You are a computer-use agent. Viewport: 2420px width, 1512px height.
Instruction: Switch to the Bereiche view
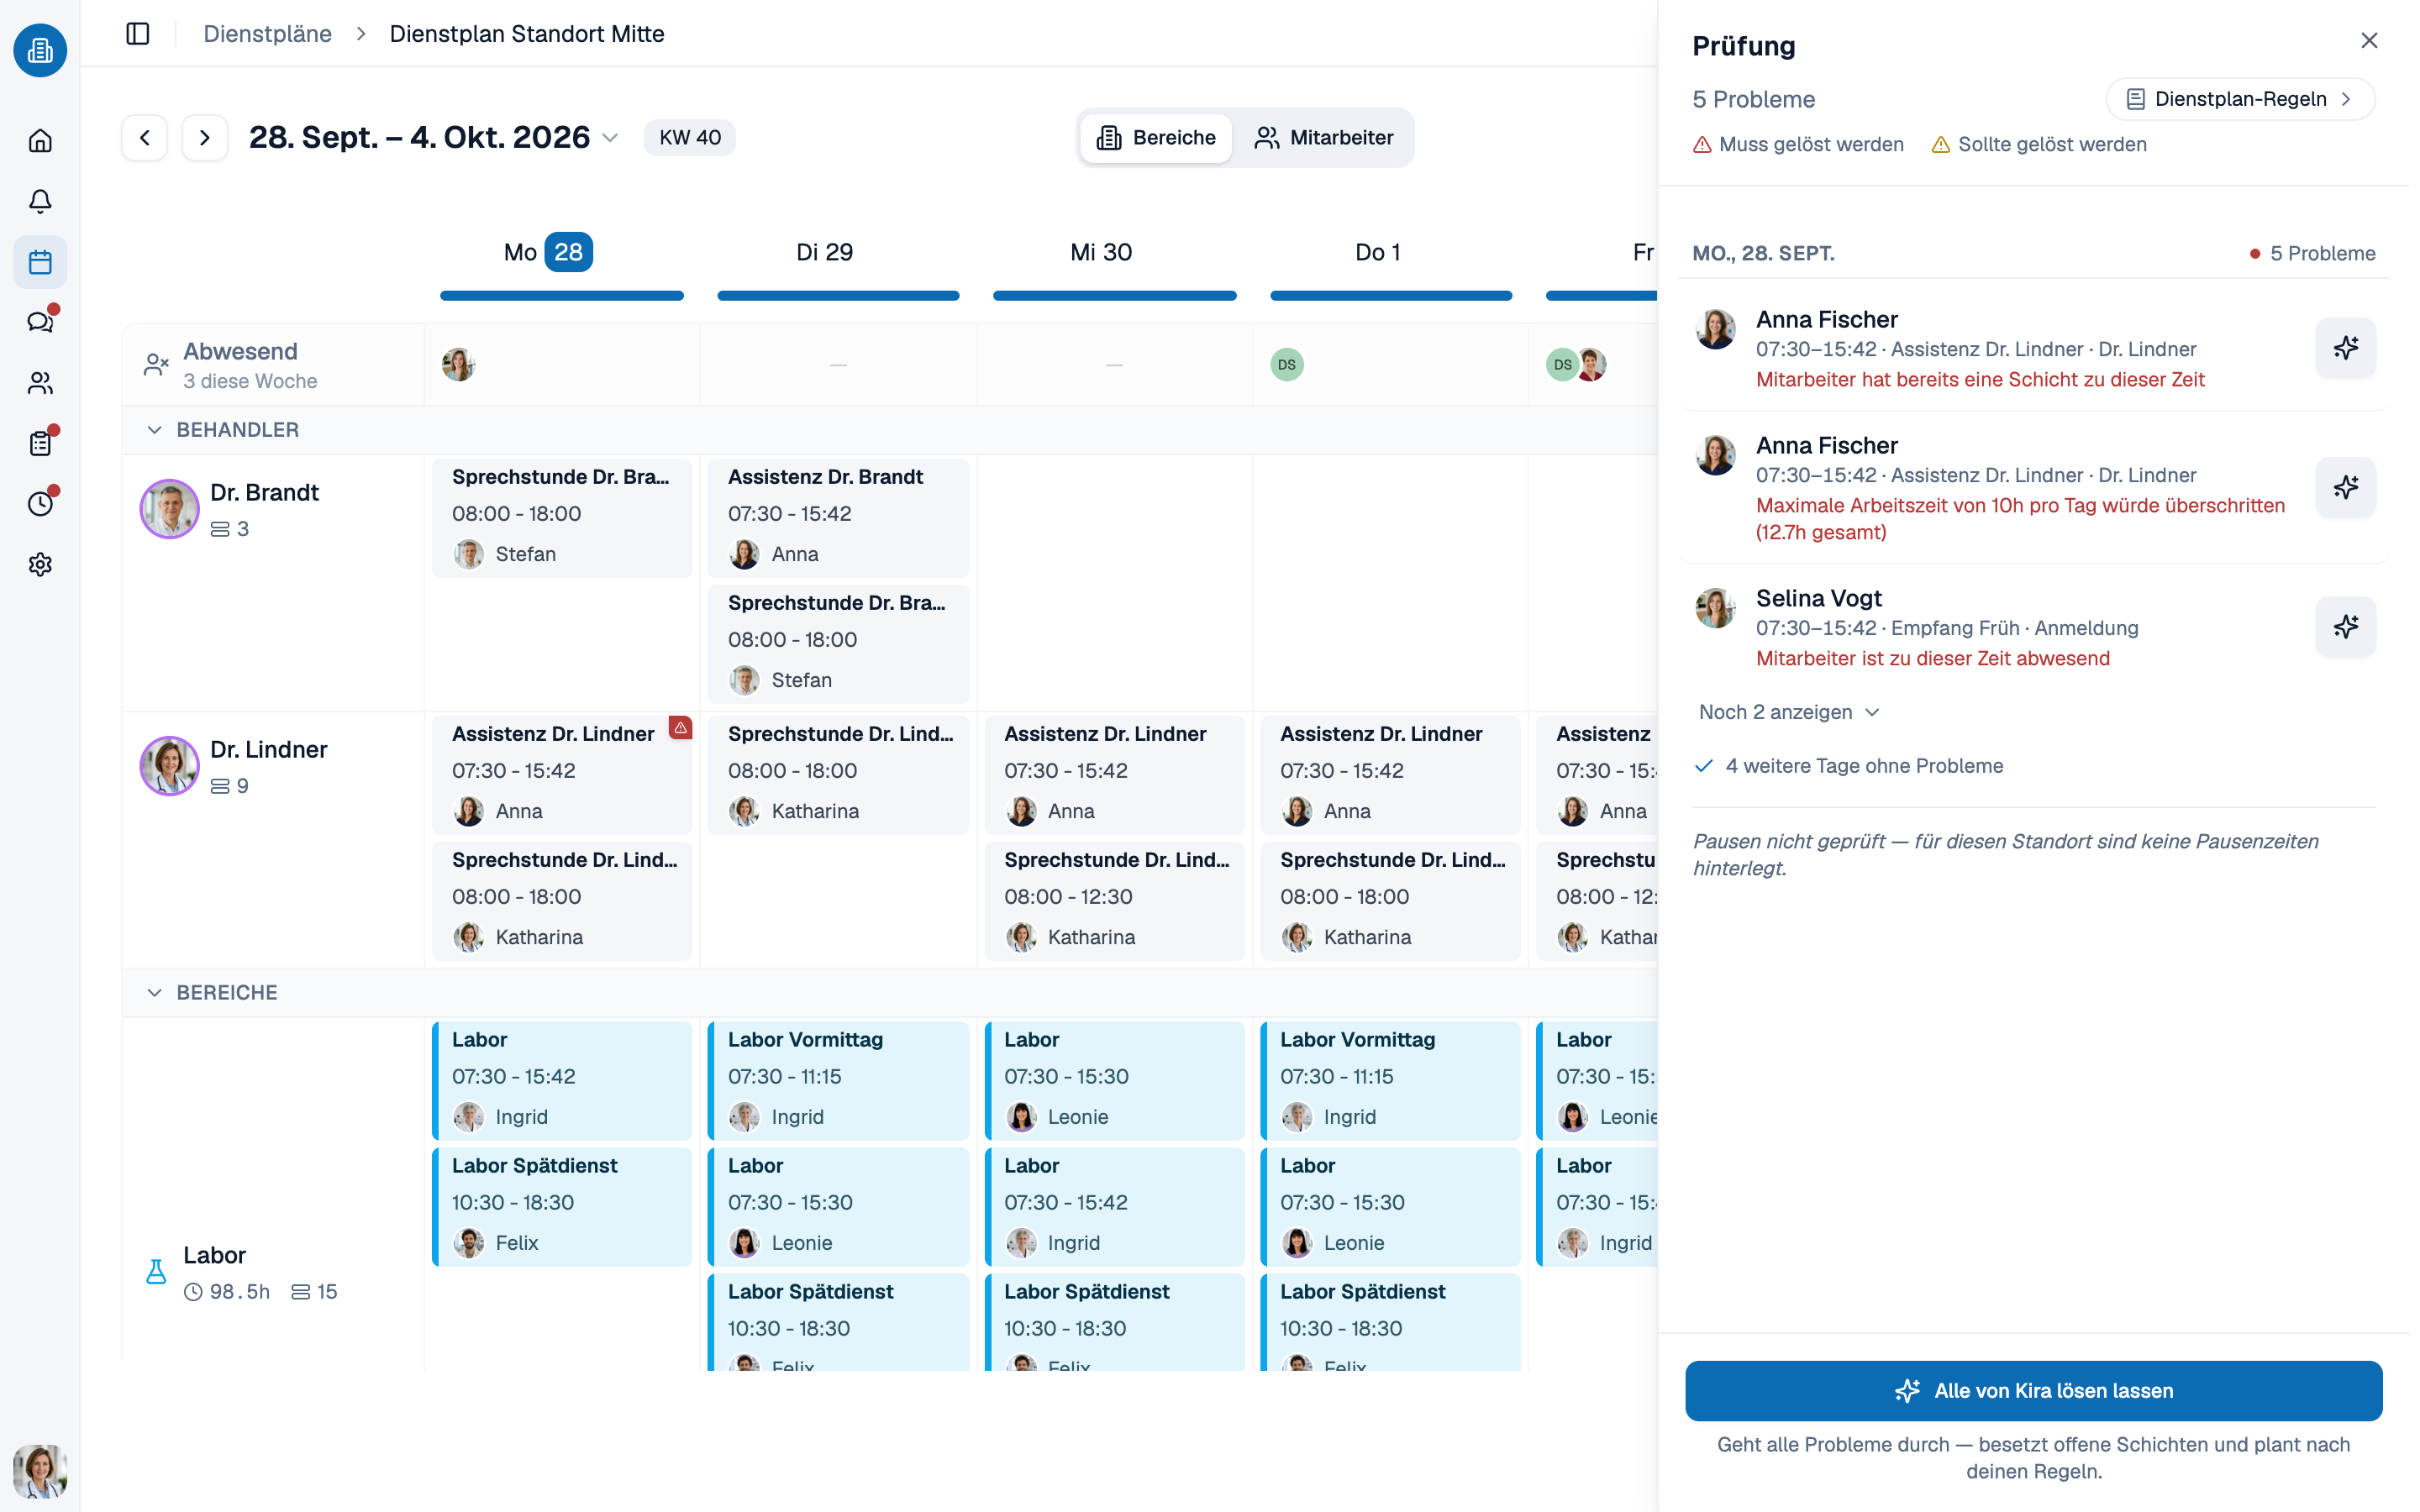(1156, 138)
